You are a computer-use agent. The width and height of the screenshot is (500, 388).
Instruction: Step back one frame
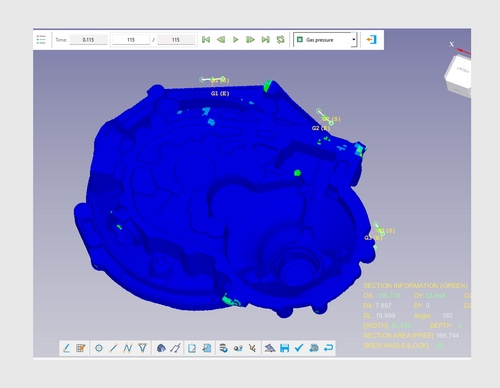point(221,40)
